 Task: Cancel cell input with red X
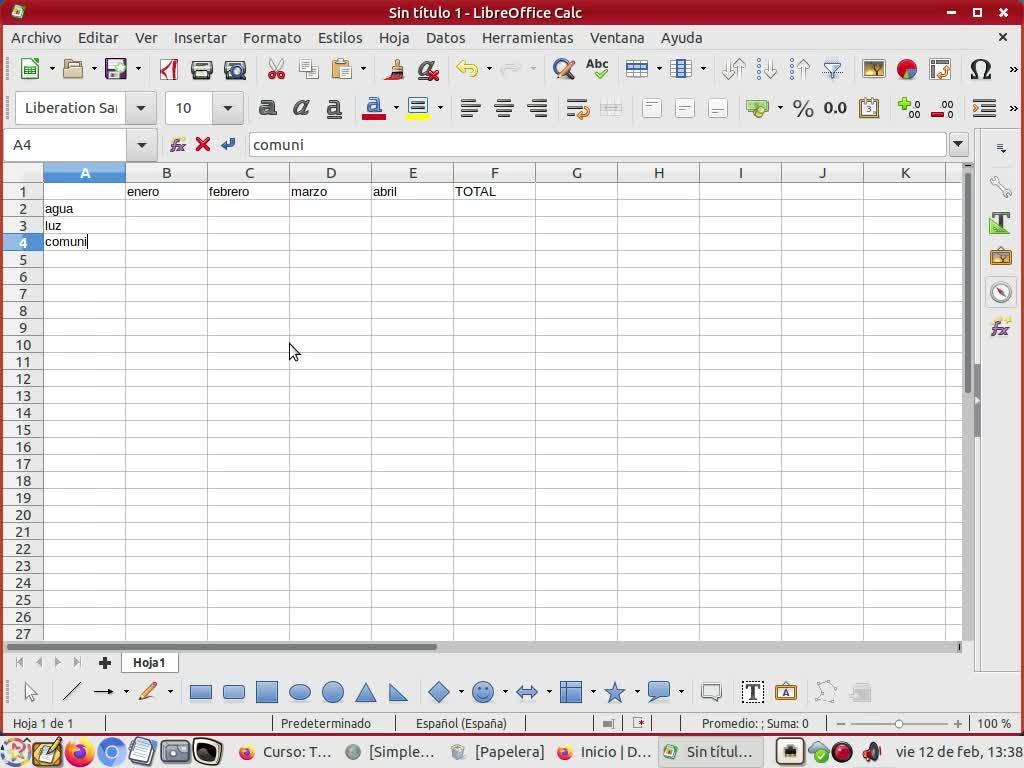(x=202, y=144)
